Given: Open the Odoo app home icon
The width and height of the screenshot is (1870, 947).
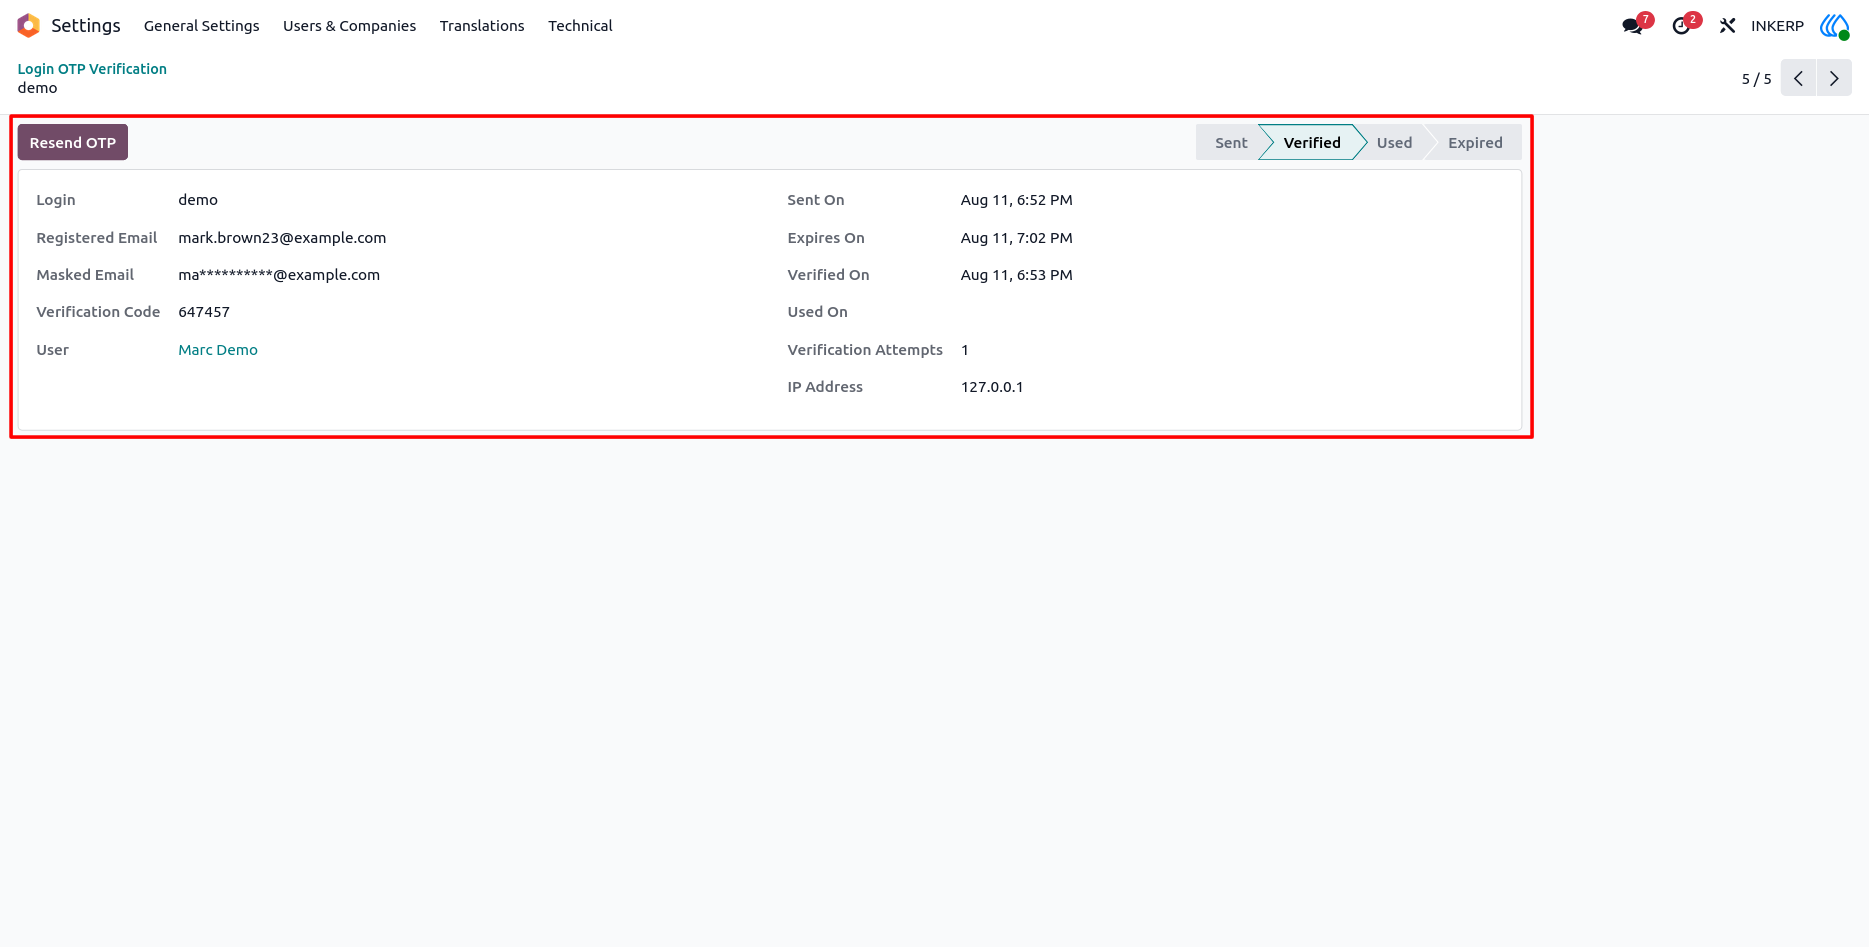Looking at the screenshot, I should coord(29,26).
